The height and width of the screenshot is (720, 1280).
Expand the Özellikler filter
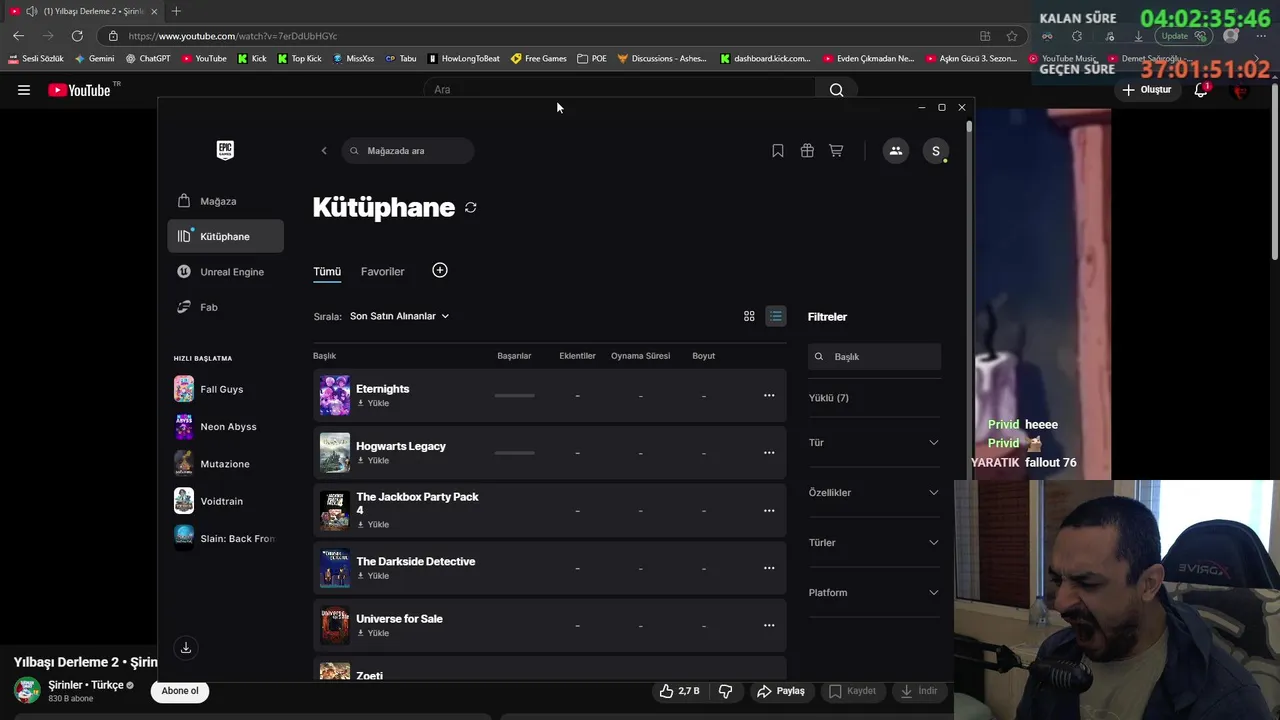874,492
